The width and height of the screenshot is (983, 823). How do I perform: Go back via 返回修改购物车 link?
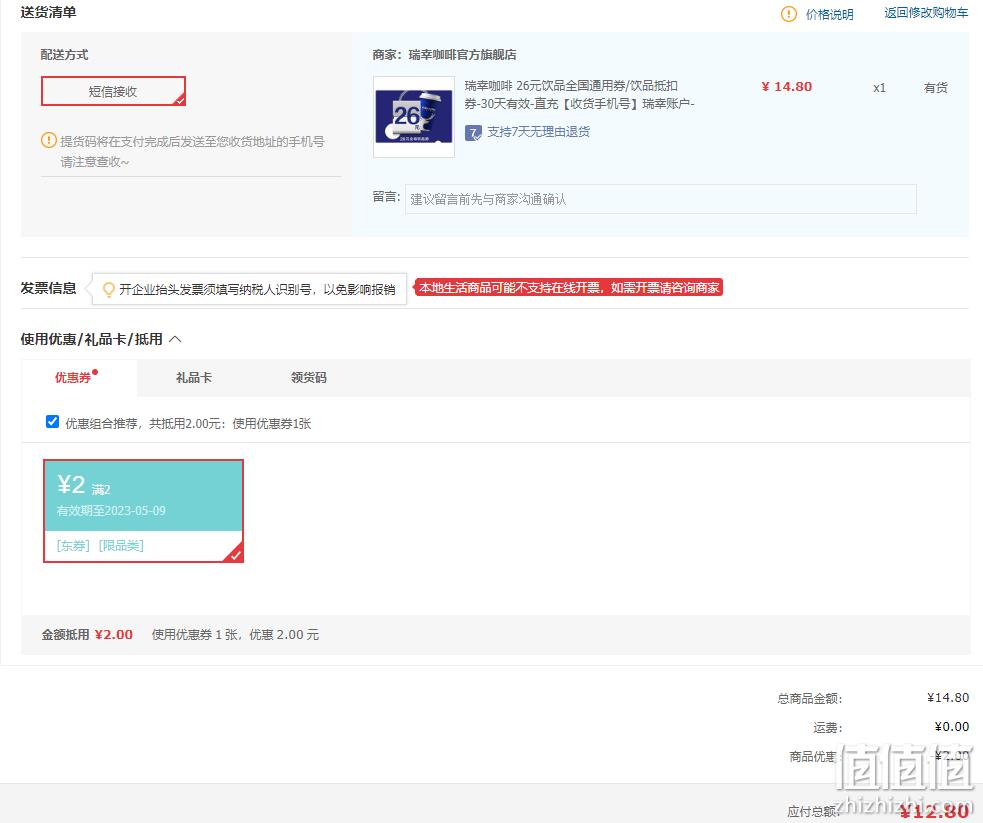tap(926, 13)
